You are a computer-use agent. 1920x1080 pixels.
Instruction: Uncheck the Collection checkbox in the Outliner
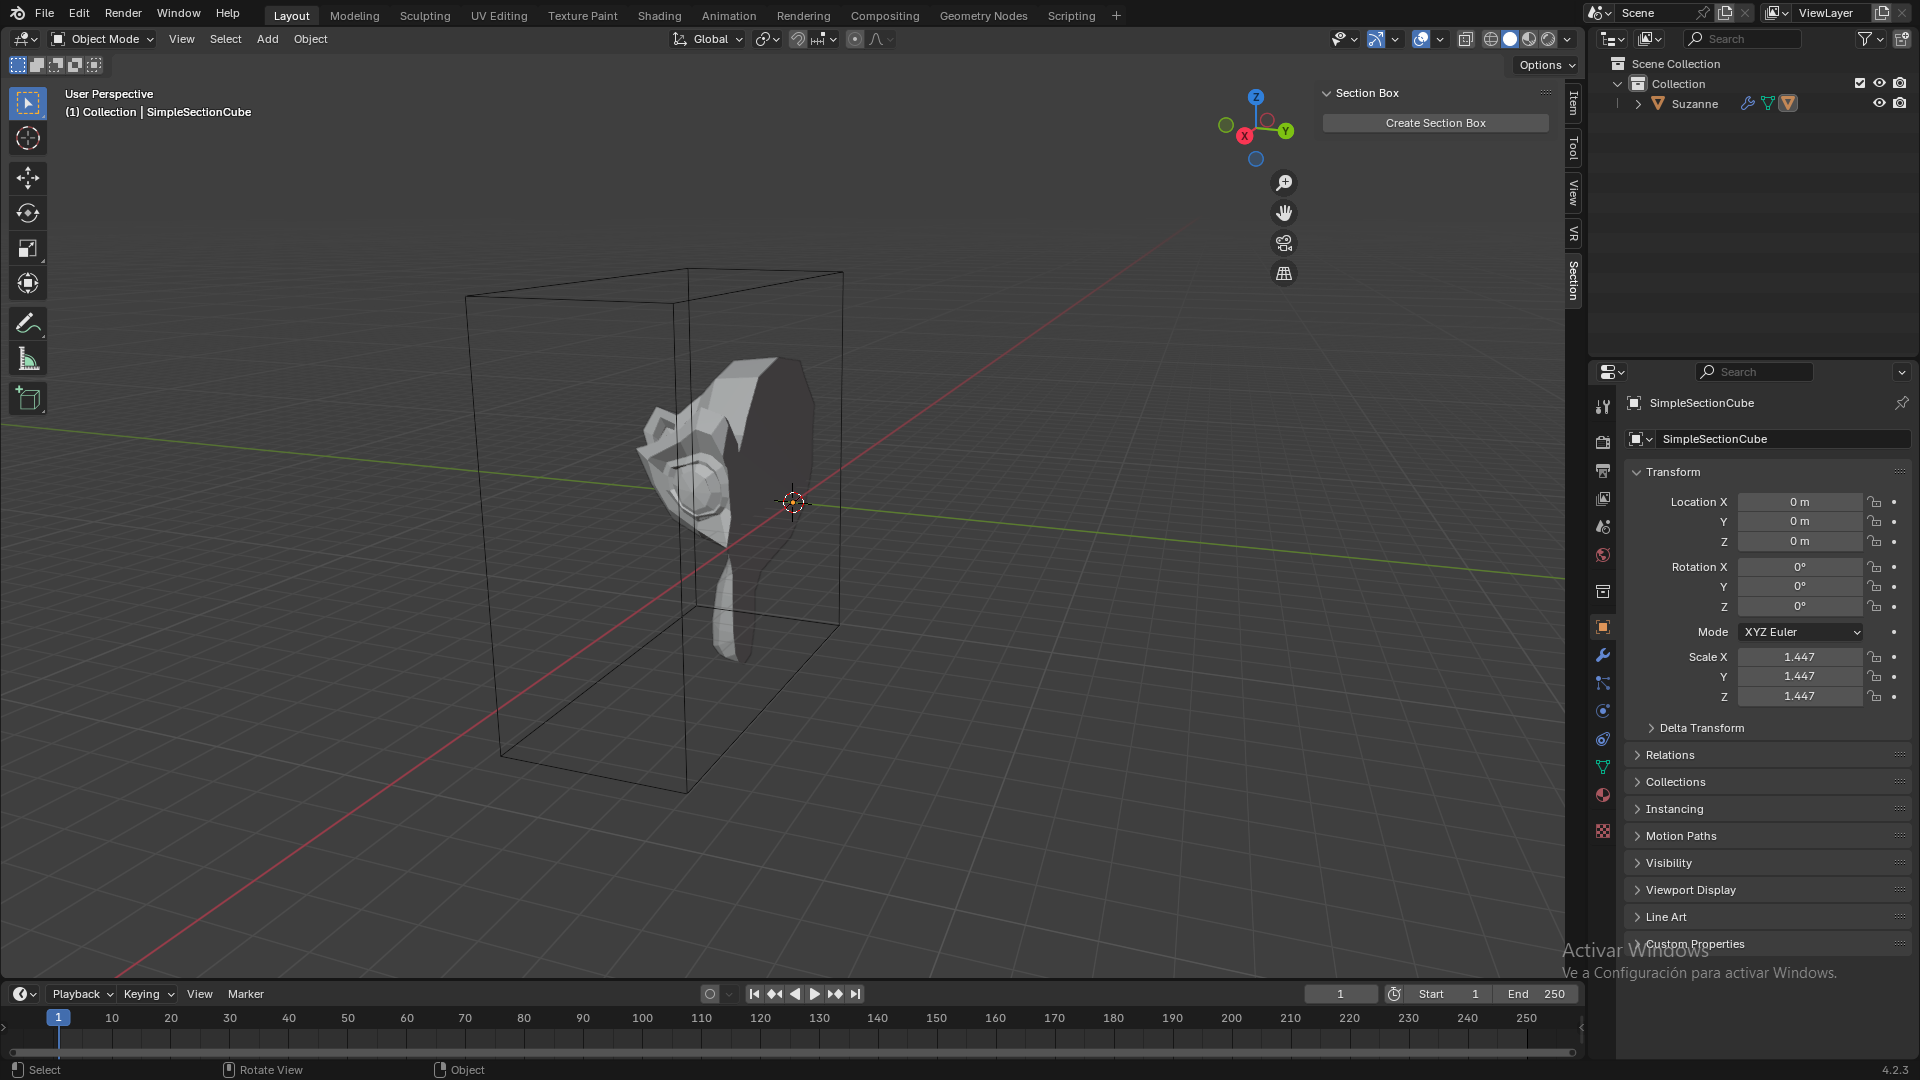tap(1860, 83)
